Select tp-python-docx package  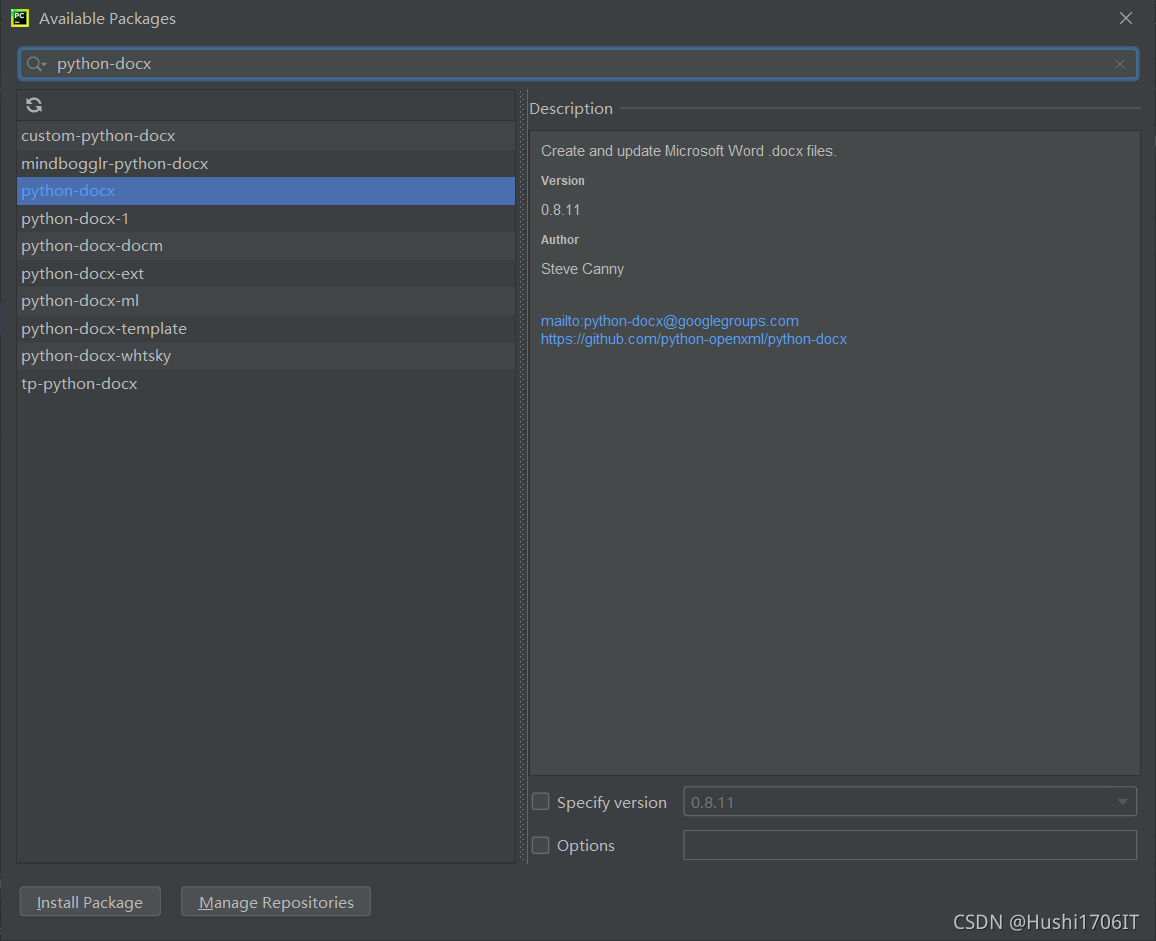(265, 383)
